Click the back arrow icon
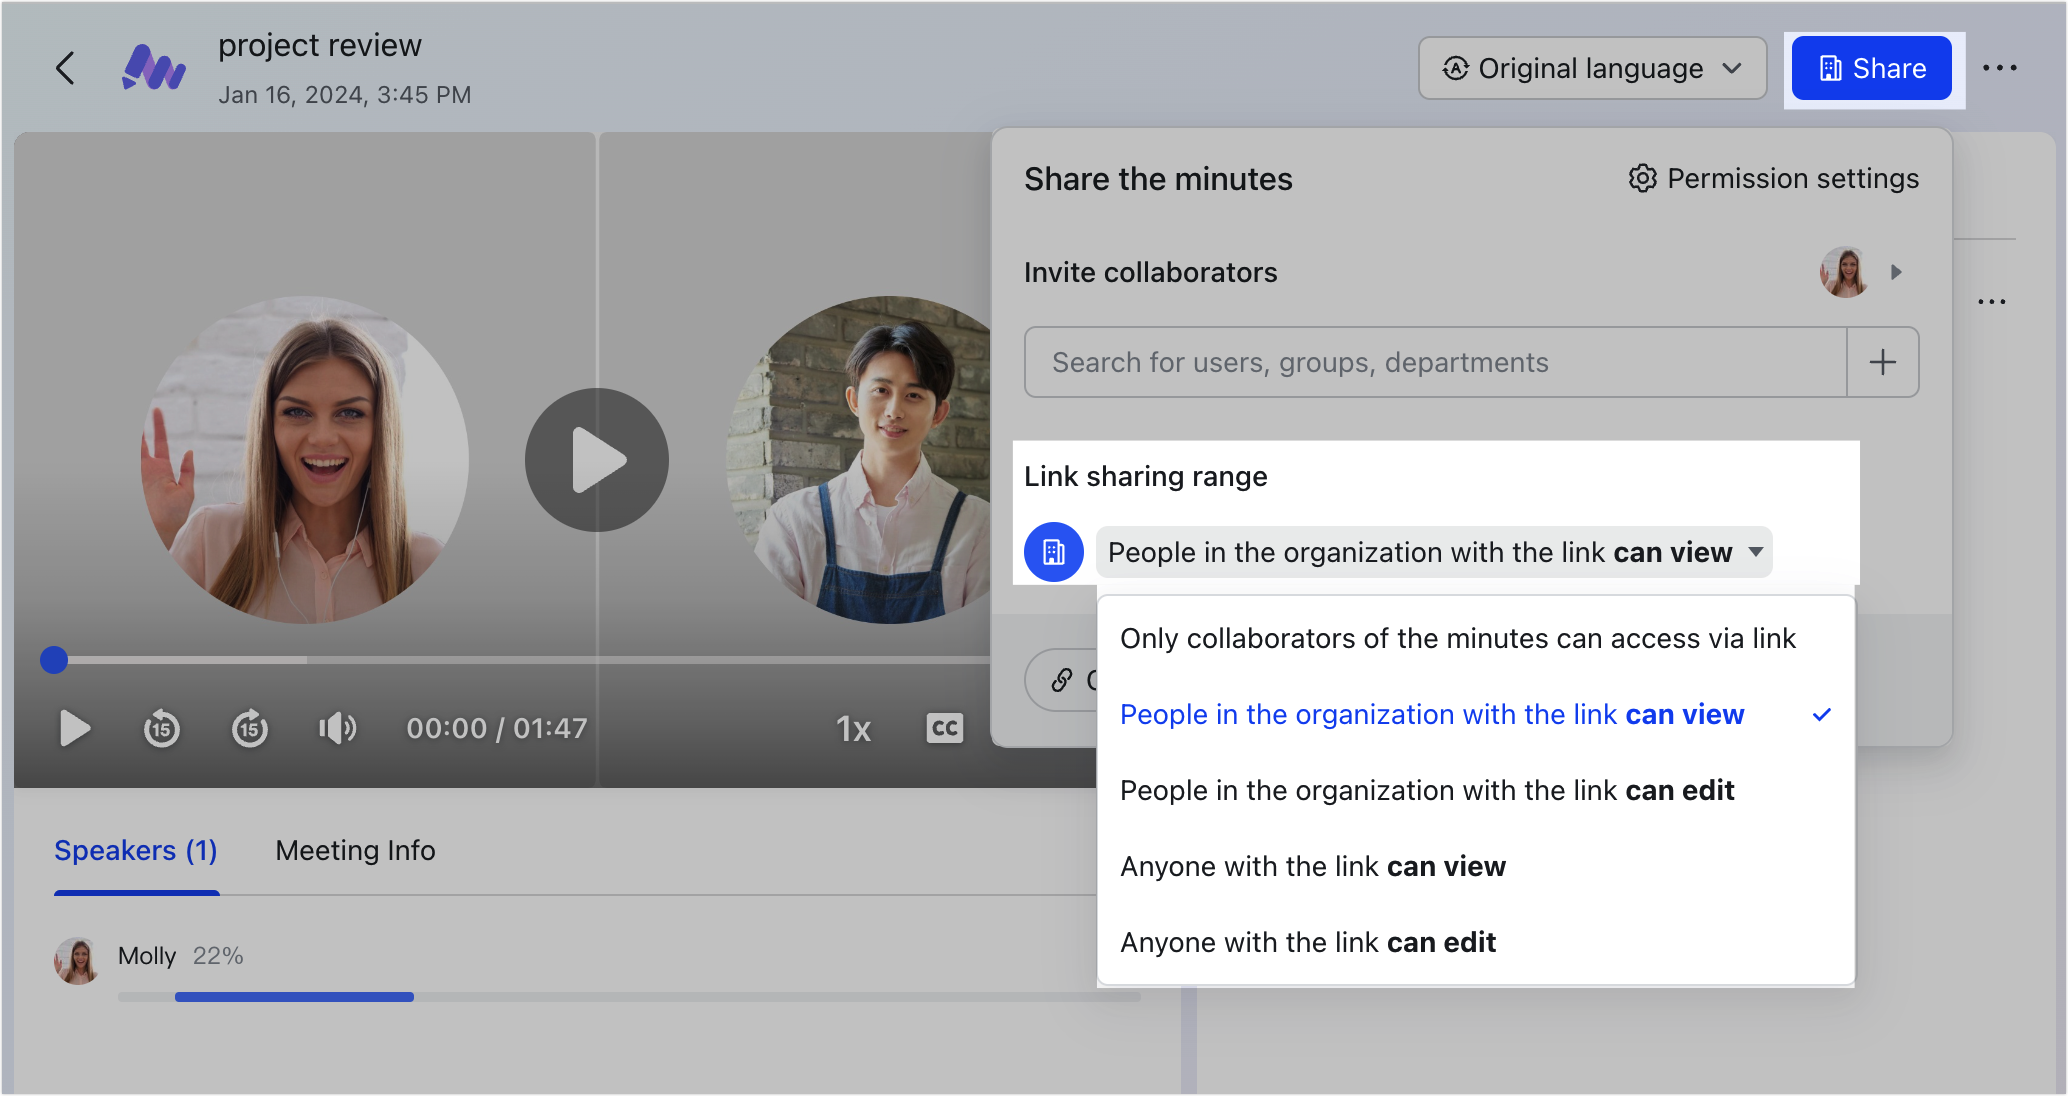Screen dimensions: 2068x1096 [x=66, y=68]
